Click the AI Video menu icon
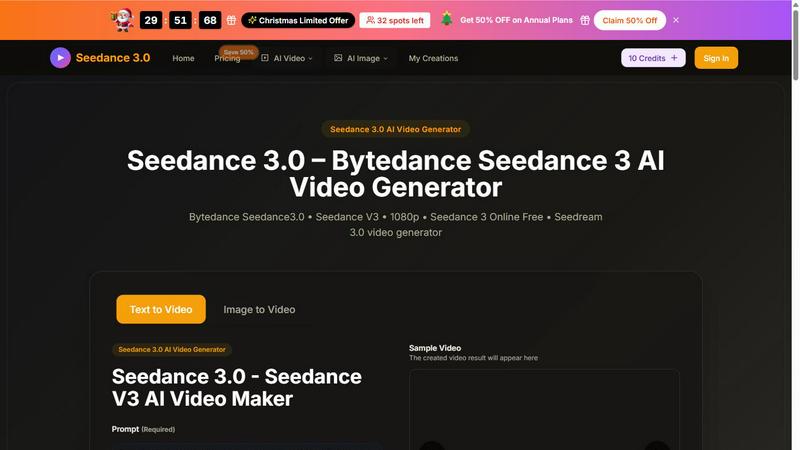 click(265, 58)
